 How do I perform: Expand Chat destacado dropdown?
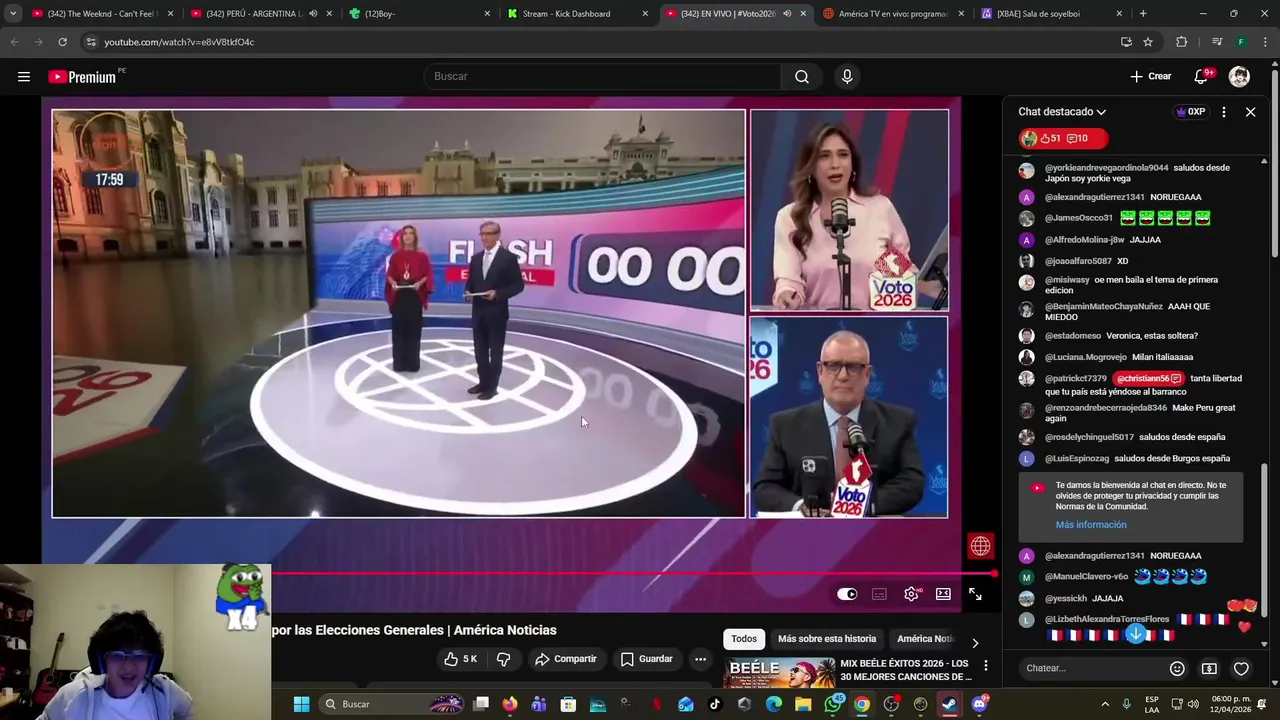coord(1062,112)
